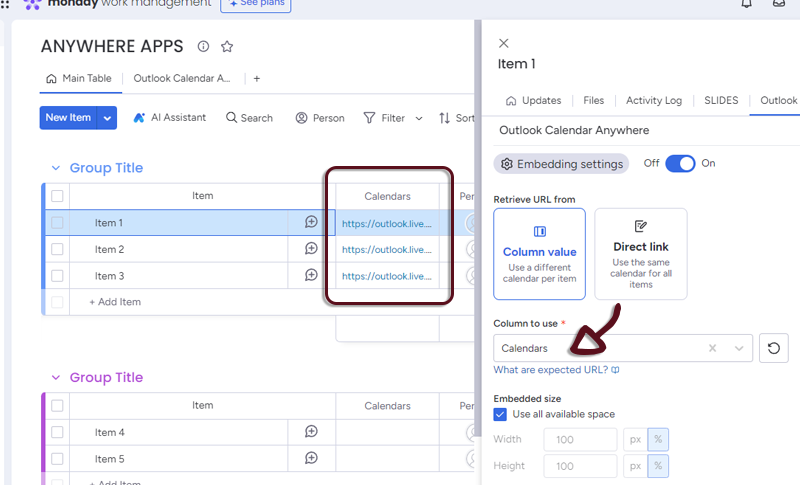Expand the Column to use dropdown

739,348
